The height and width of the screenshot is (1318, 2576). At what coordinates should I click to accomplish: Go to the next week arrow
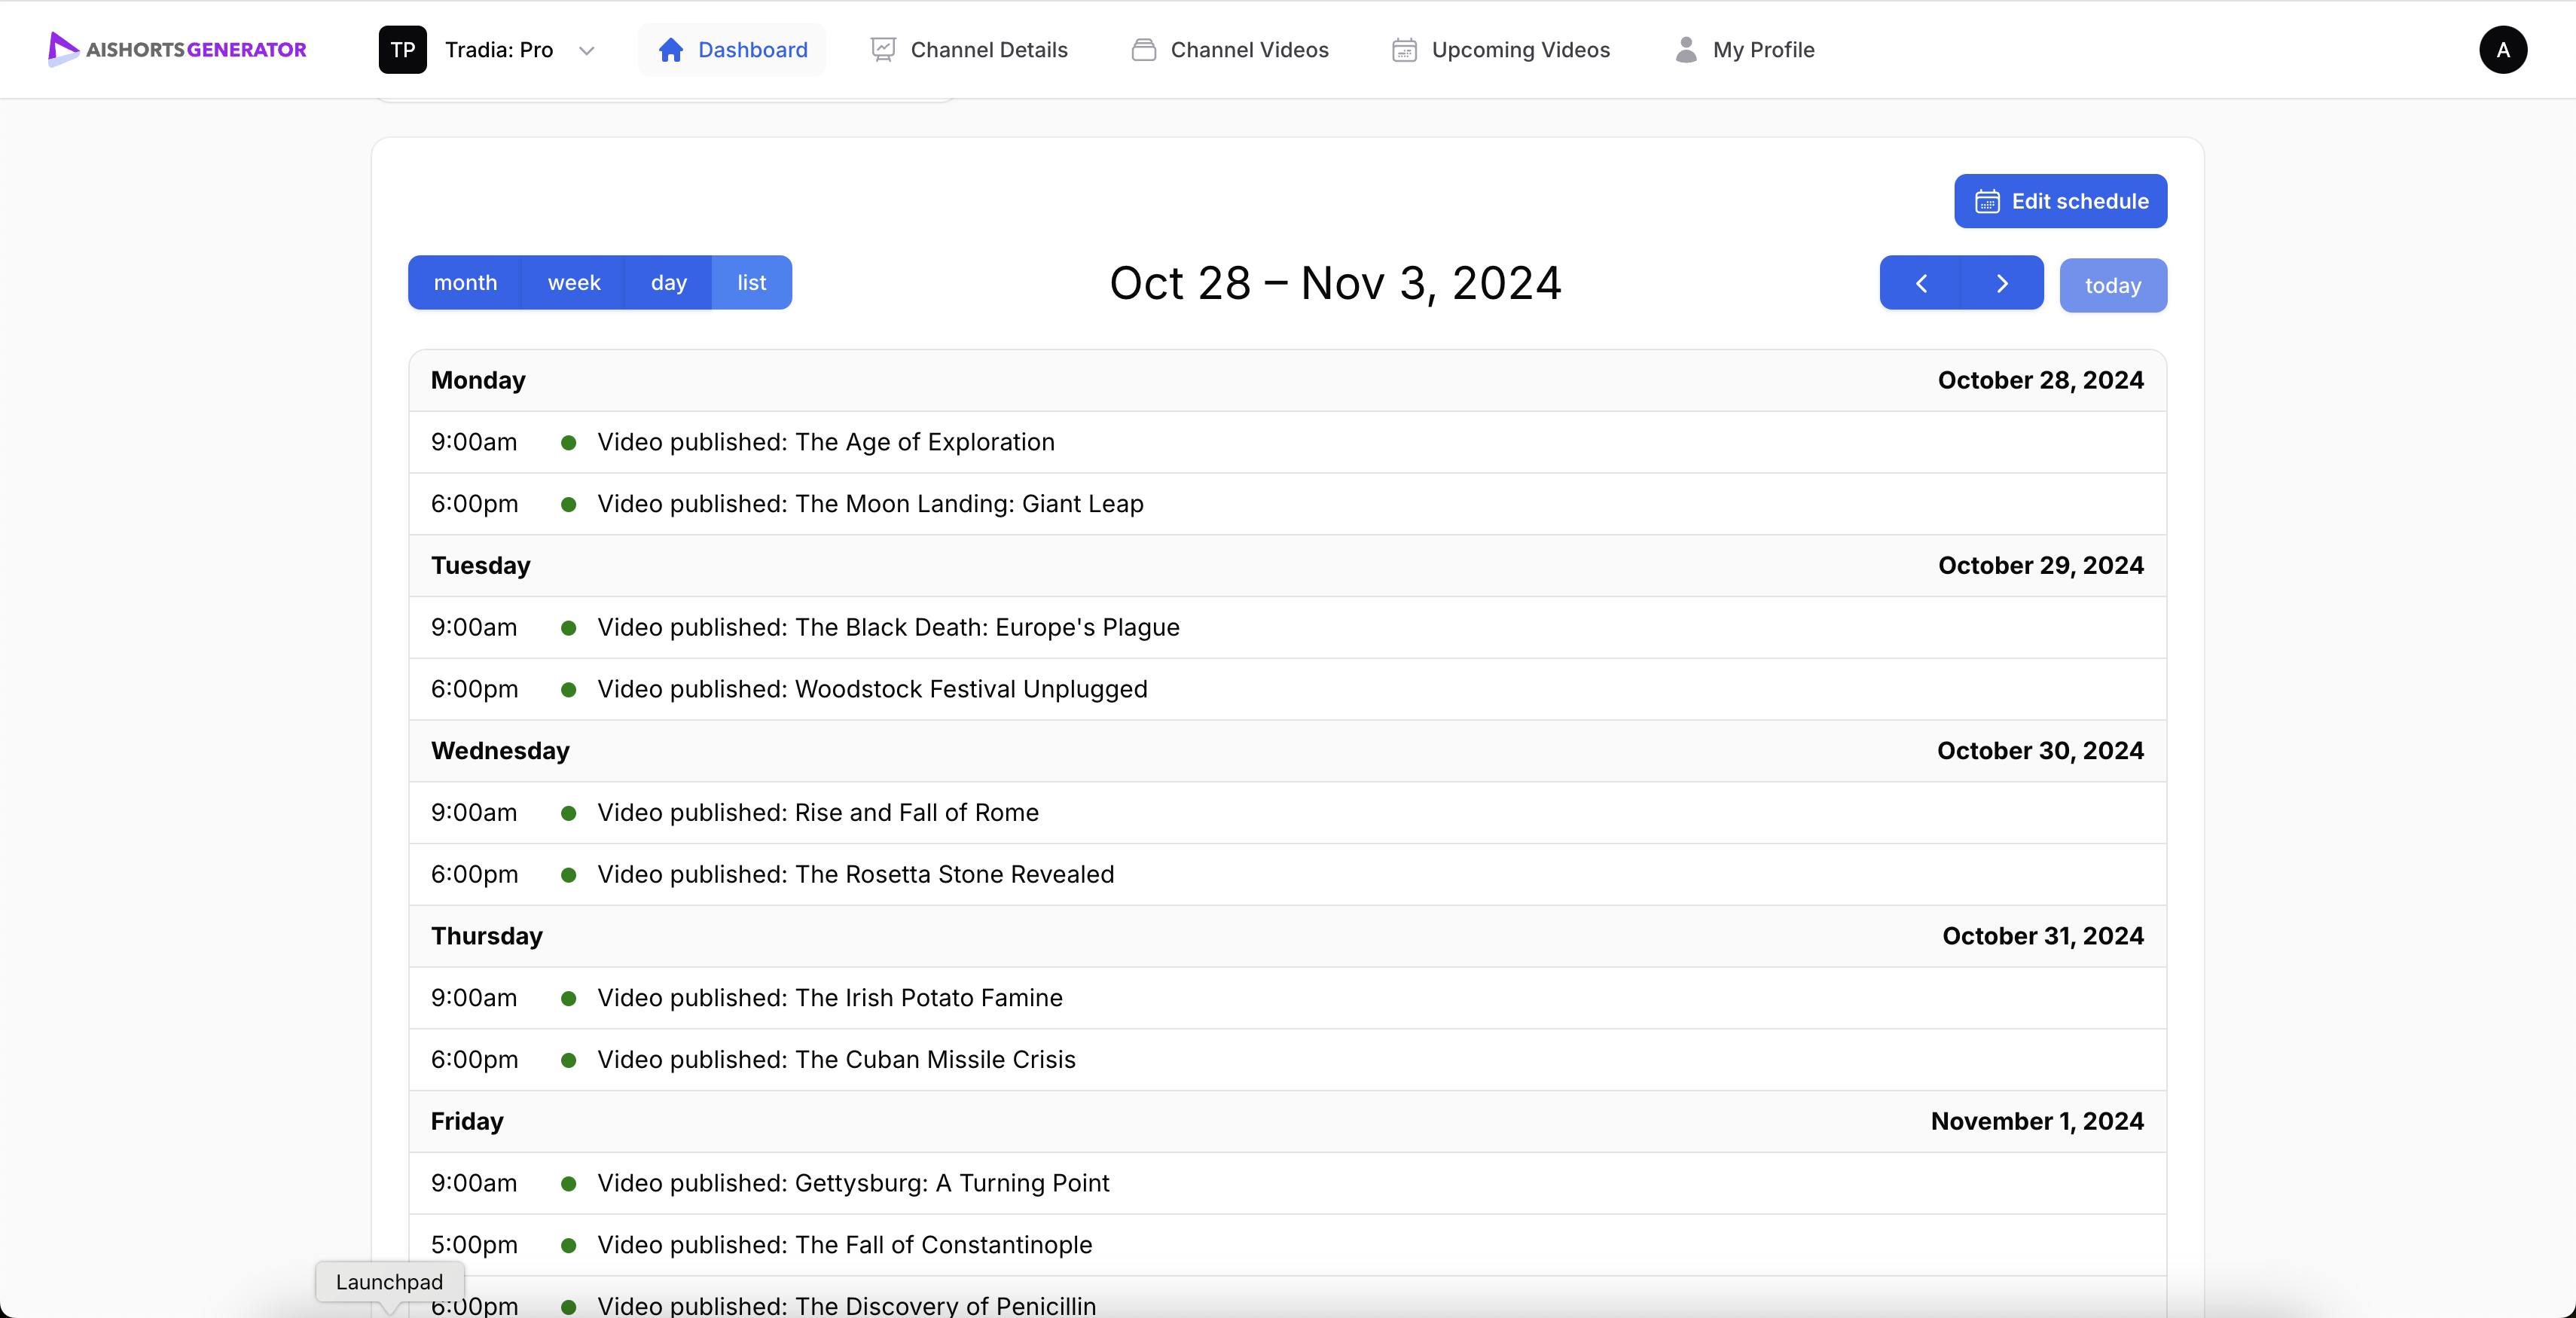click(2002, 284)
